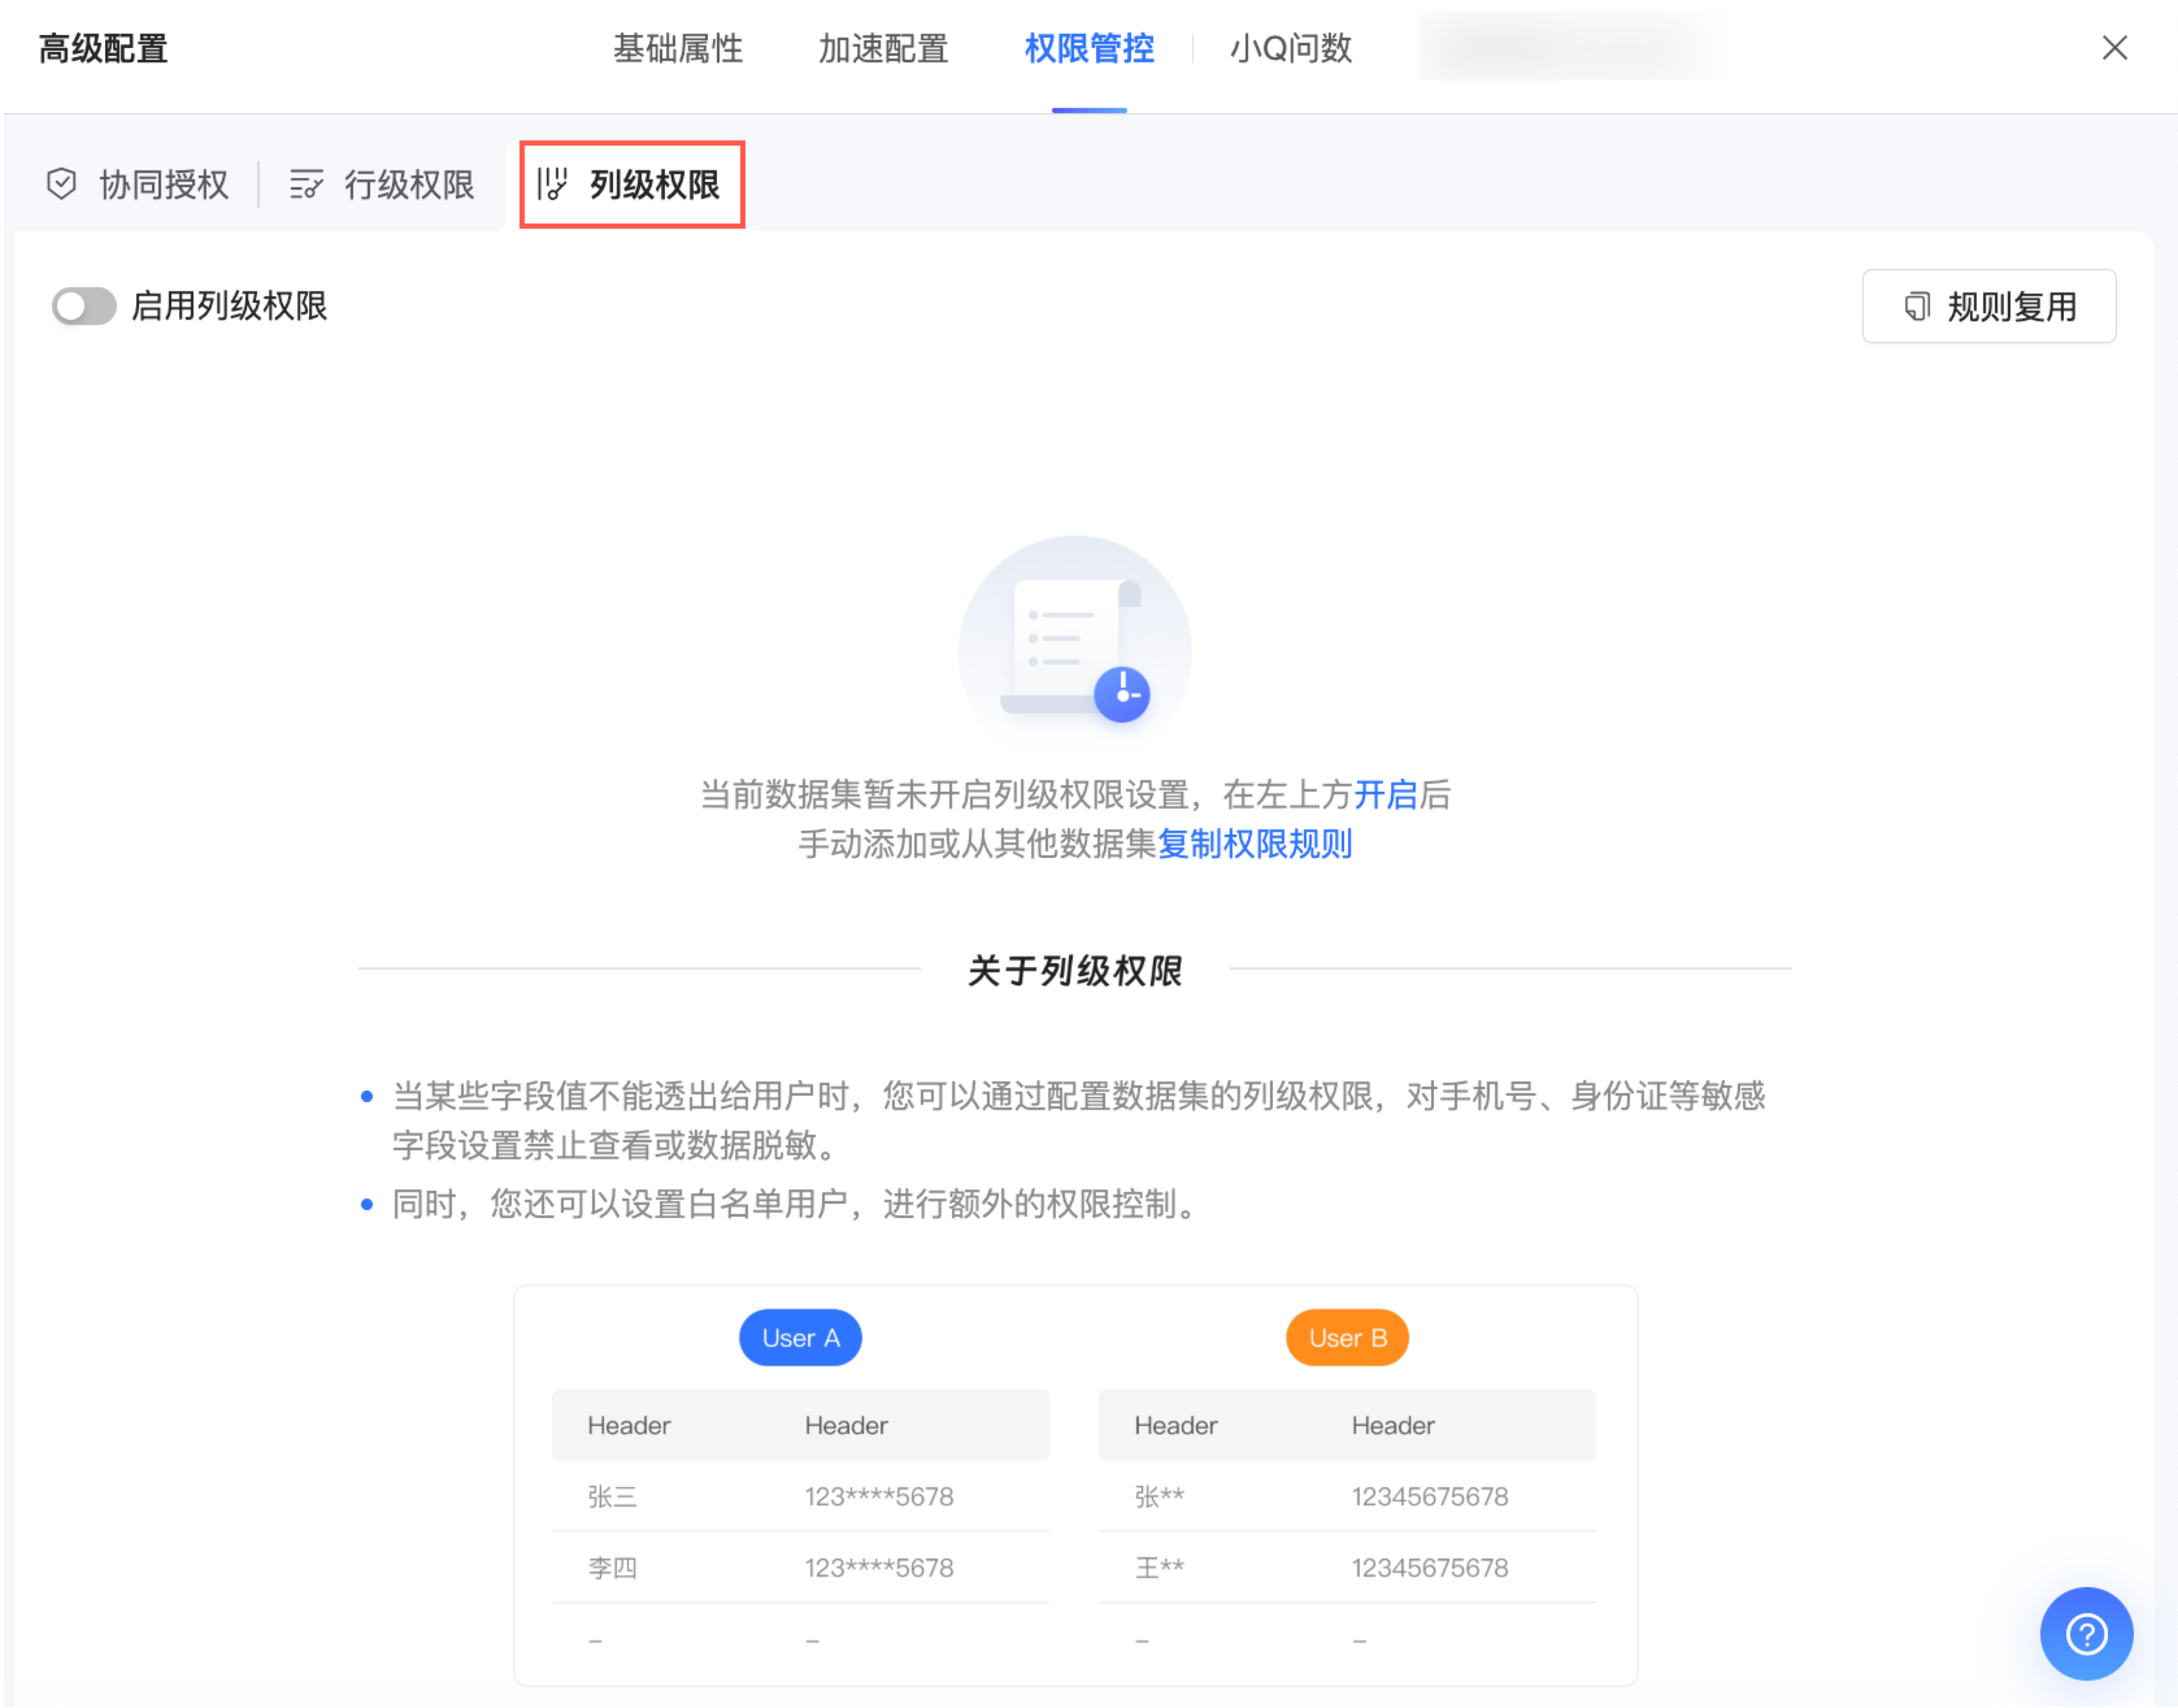Screen dimensions: 2178x1708
Task: Click the column-permission icon beside 列级权限
Action: click(552, 184)
